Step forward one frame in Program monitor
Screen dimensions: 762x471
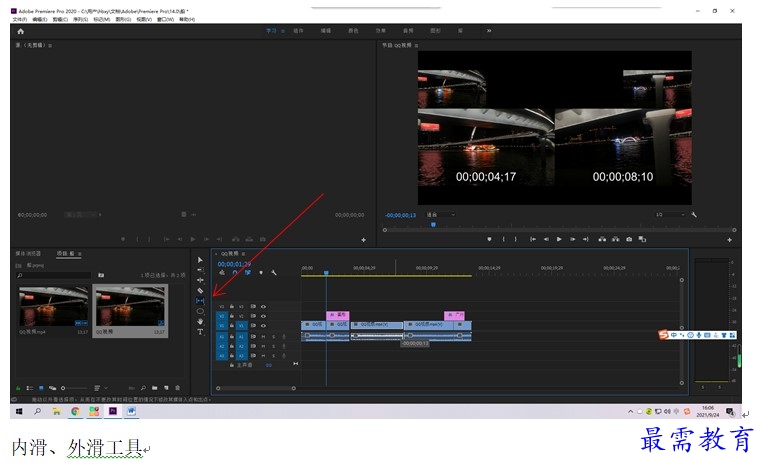572,239
